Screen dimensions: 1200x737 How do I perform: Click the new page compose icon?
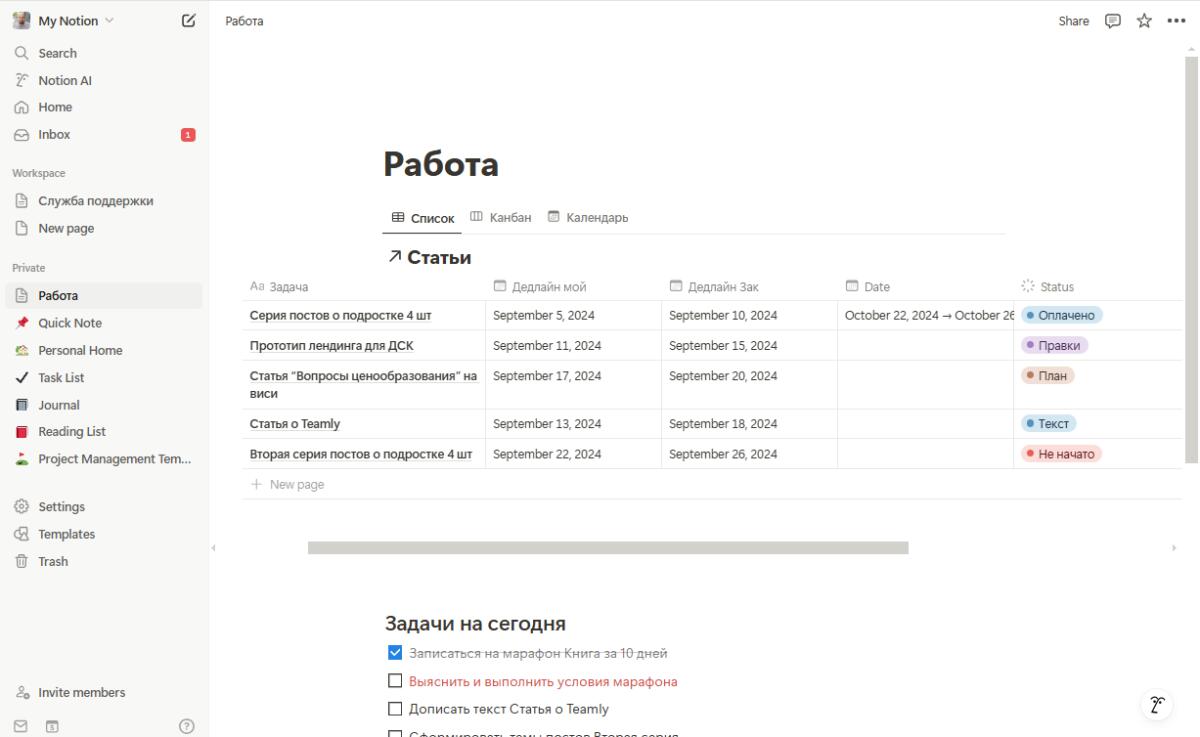(188, 21)
